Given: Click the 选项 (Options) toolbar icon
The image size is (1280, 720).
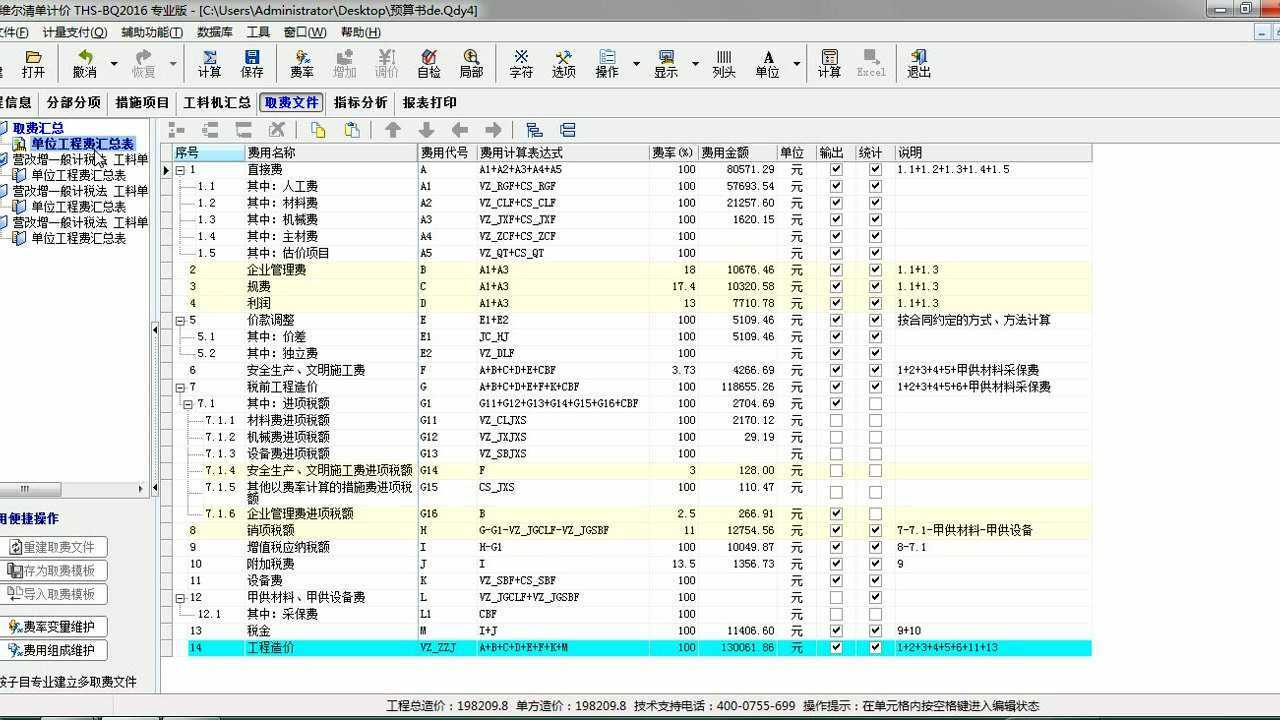Looking at the screenshot, I should click(563, 63).
